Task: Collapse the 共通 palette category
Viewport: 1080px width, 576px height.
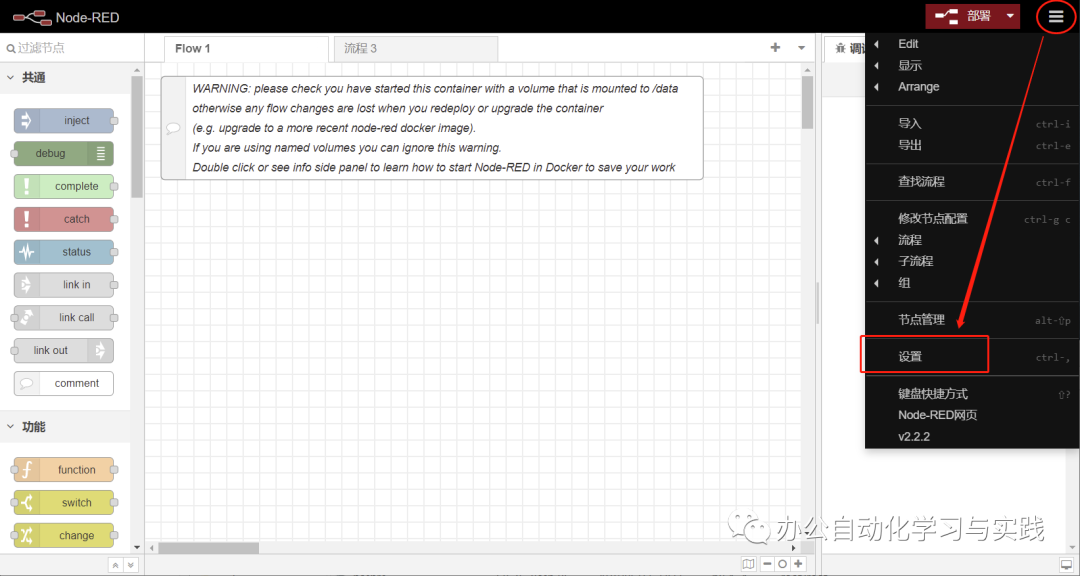Action: coord(65,78)
